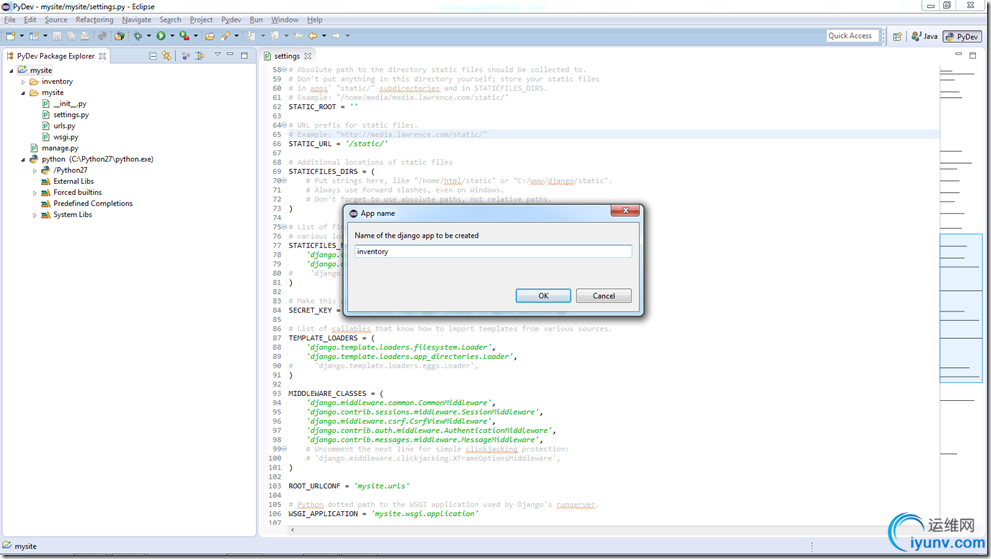Click the green Run button icon
This screenshot has height=559, width=991.
point(161,36)
